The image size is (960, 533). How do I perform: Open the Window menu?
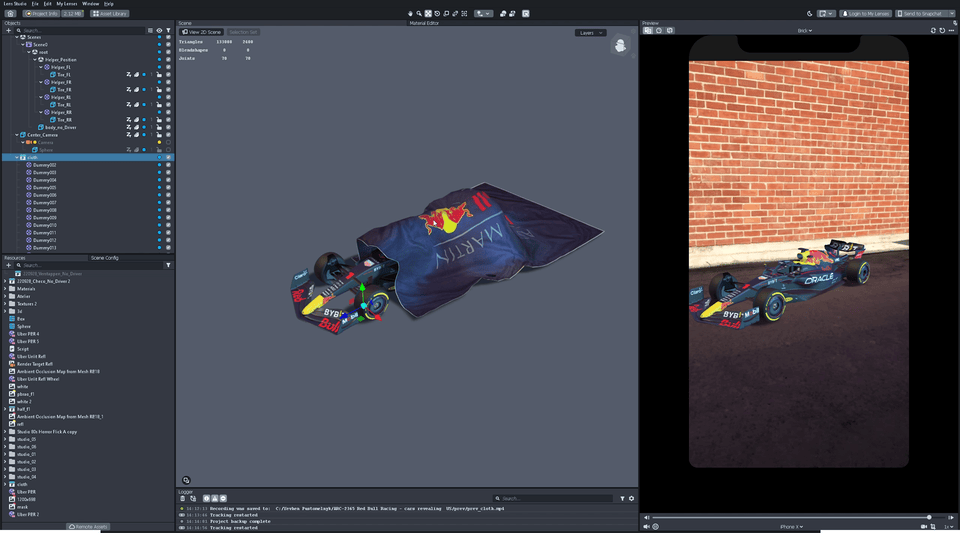[x=91, y=4]
